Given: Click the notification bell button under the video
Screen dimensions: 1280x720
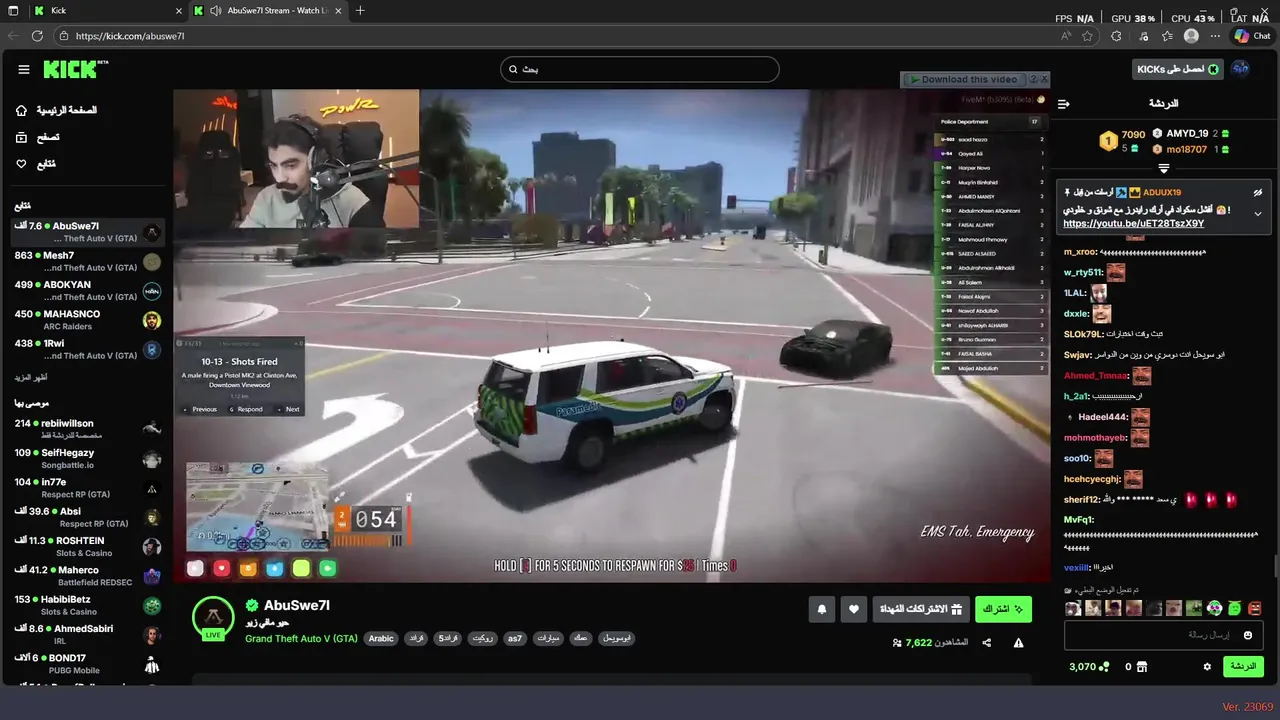Looking at the screenshot, I should click(822, 609).
